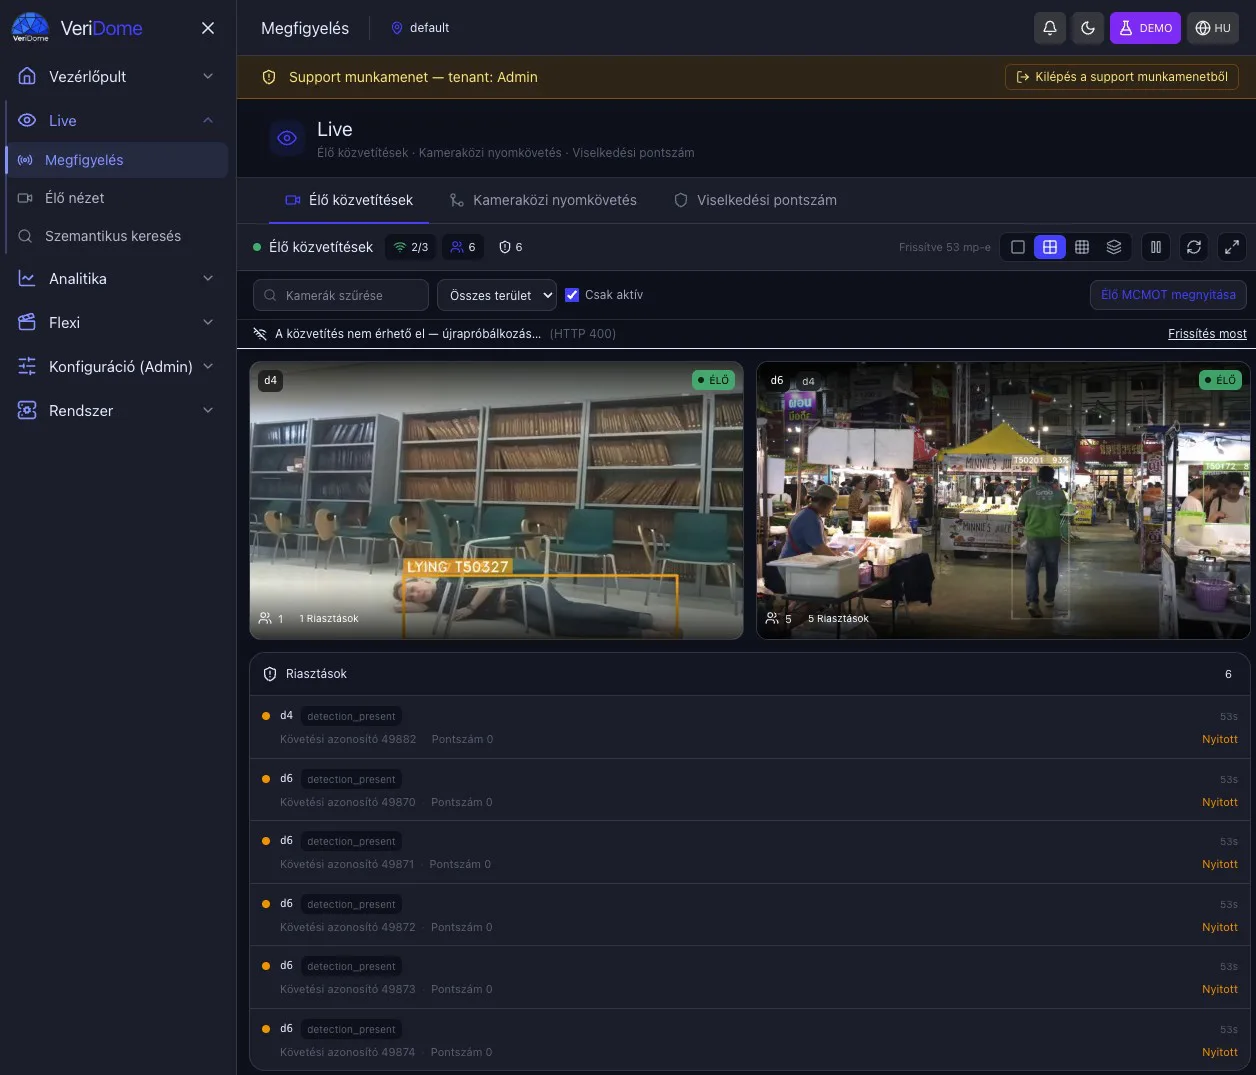Image resolution: width=1256 pixels, height=1075 pixels.
Task: Click the shield alerts badge in stream toolbar
Action: 510,247
